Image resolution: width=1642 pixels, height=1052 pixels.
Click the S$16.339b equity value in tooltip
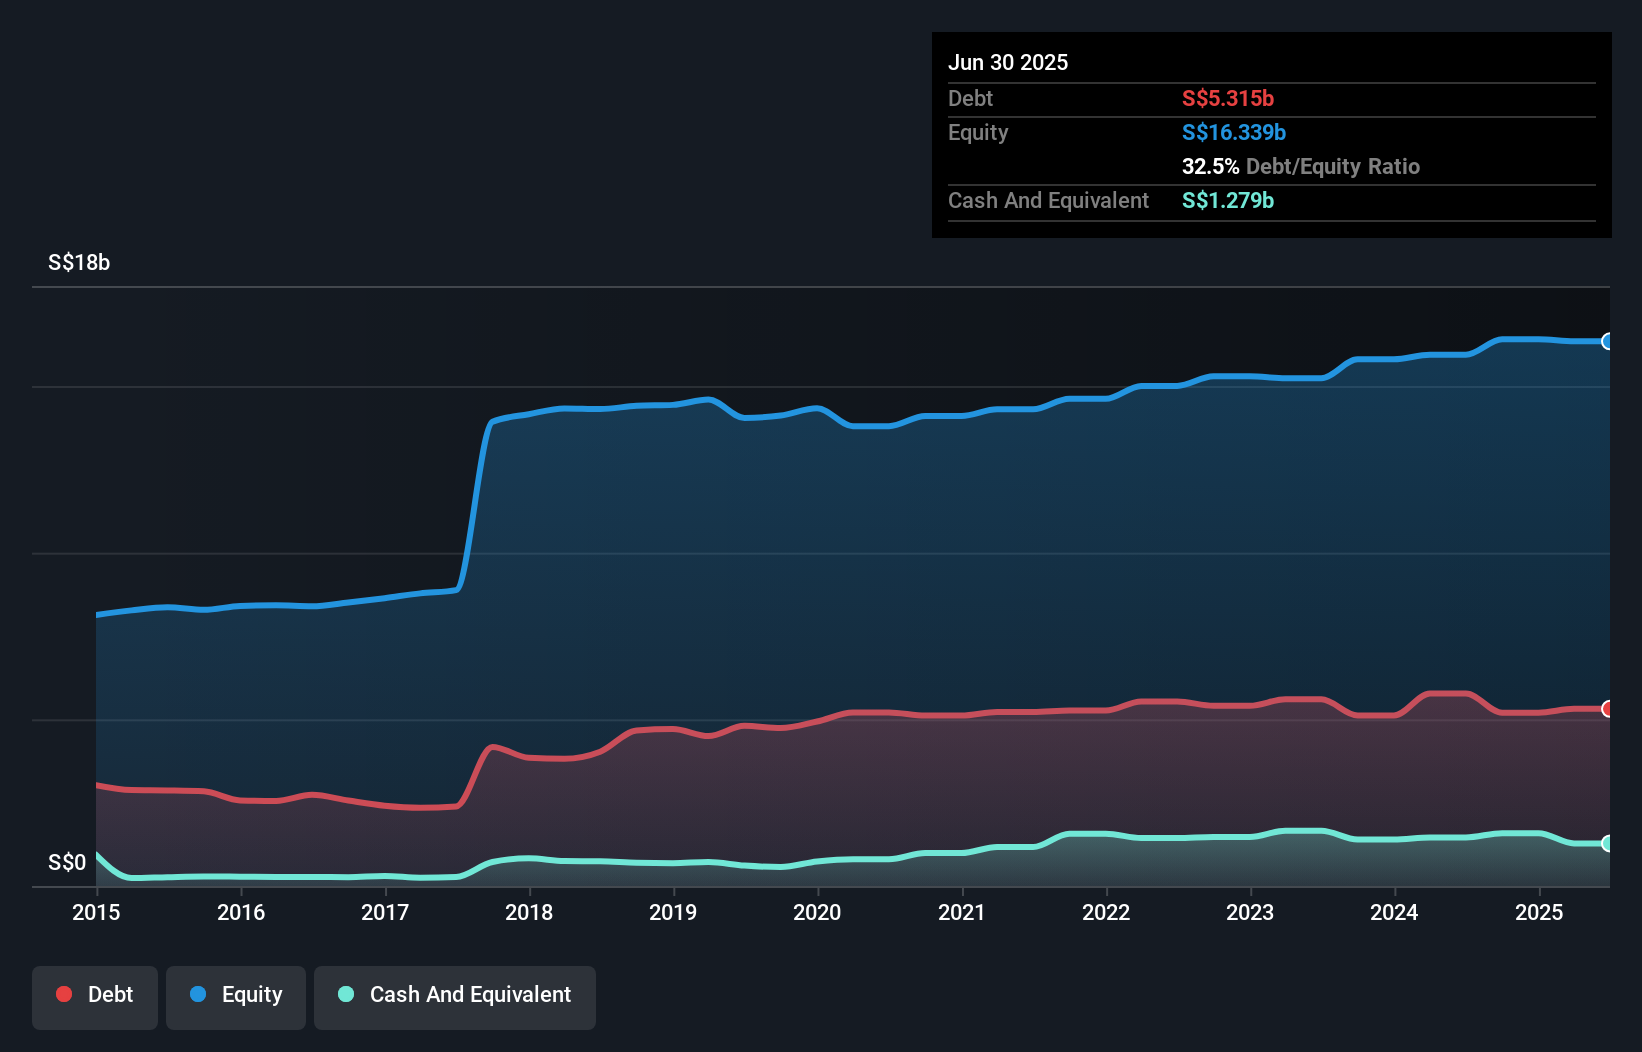(x=1233, y=133)
